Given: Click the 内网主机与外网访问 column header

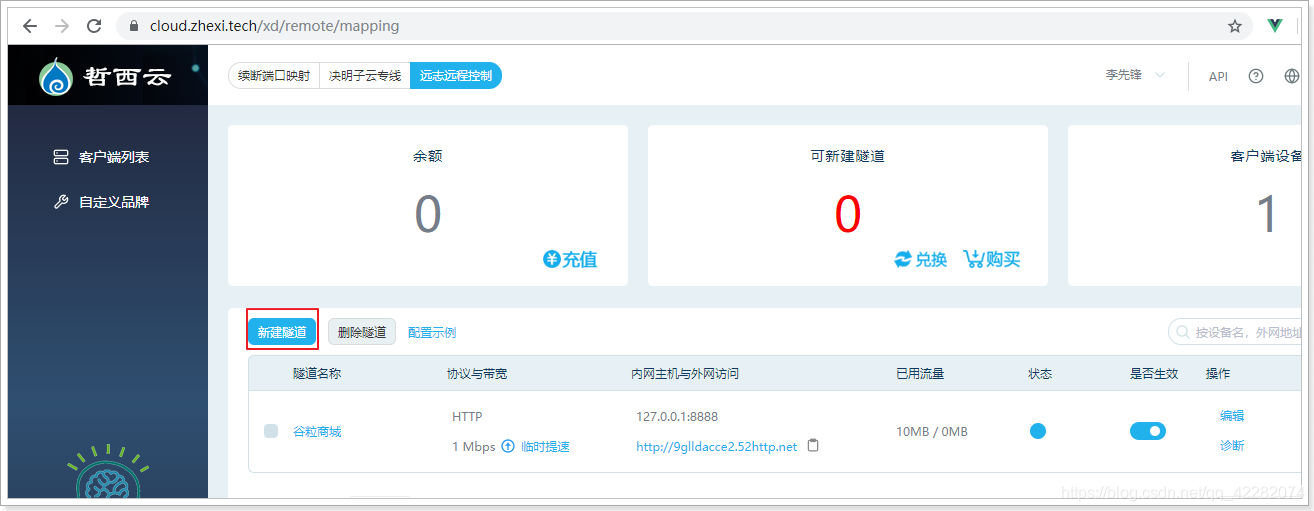Looking at the screenshot, I should 685,374.
